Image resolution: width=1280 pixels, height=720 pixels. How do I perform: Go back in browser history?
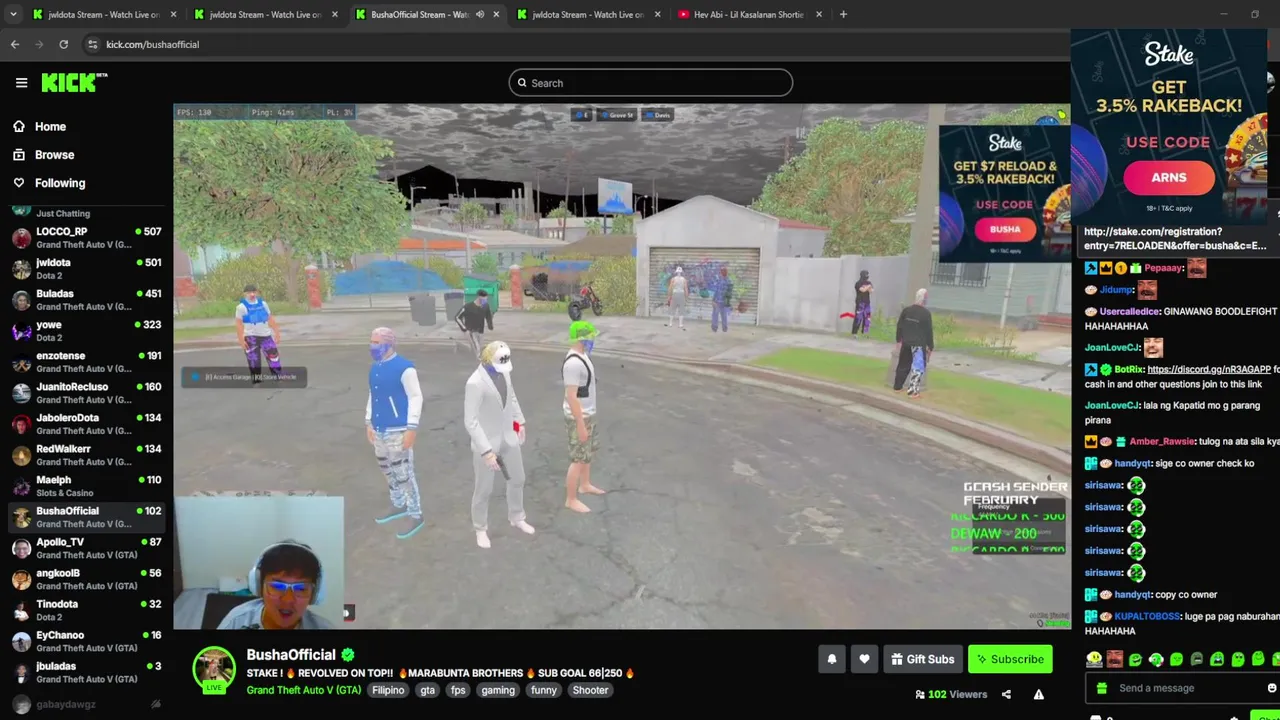click(x=15, y=44)
